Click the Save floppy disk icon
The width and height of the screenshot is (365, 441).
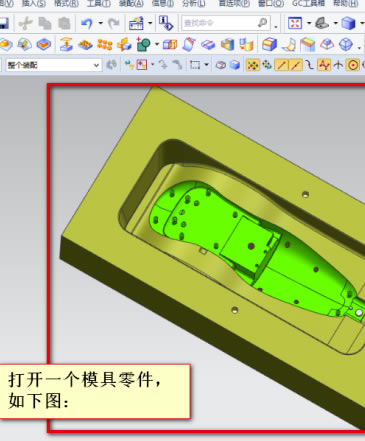click(3, 23)
